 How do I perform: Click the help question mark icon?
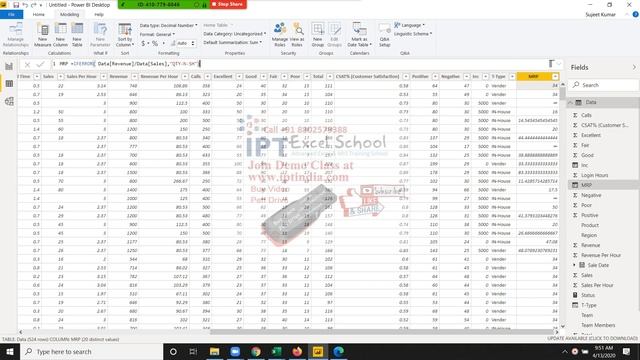tap(636, 14)
